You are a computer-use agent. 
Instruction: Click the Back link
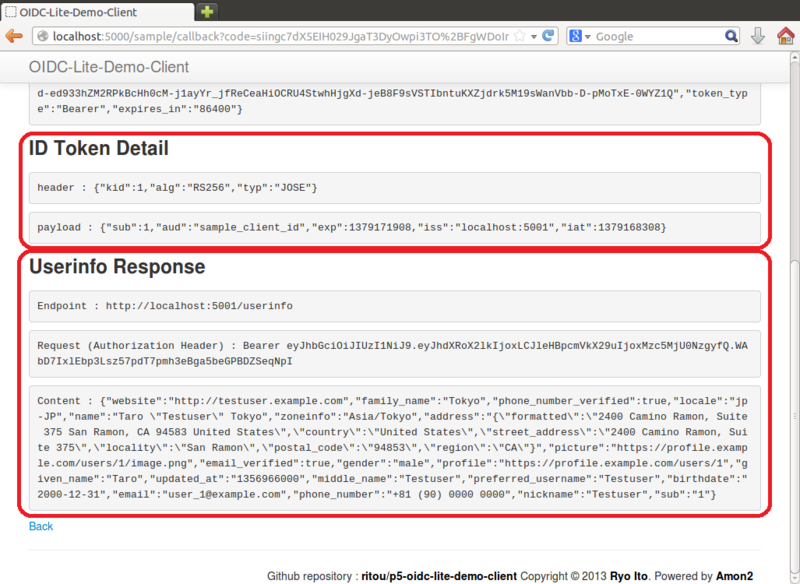click(41, 526)
